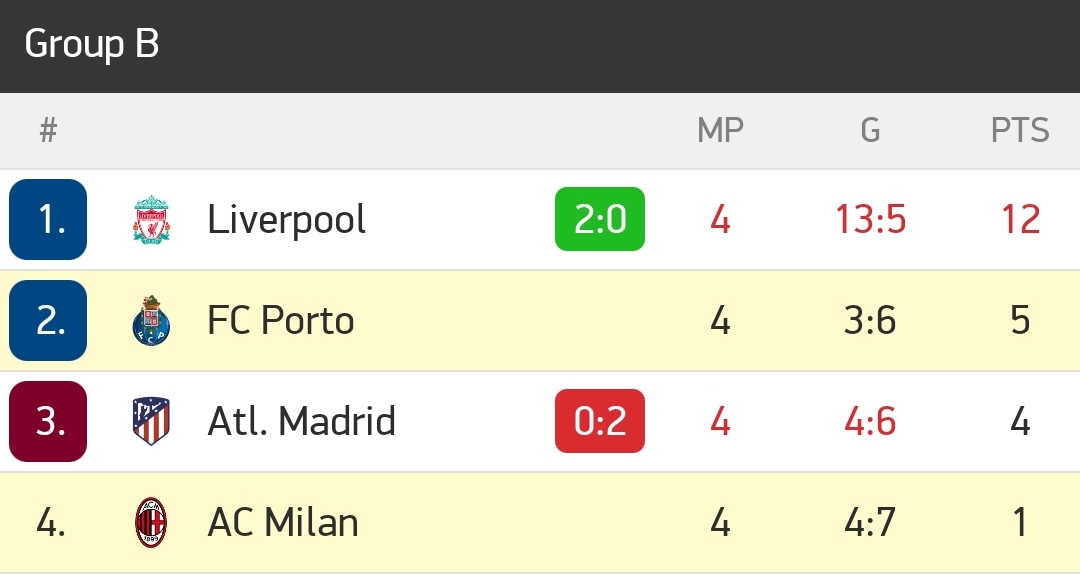Open FC Porto team page
Screen dimensions: 1080x581
281,321
